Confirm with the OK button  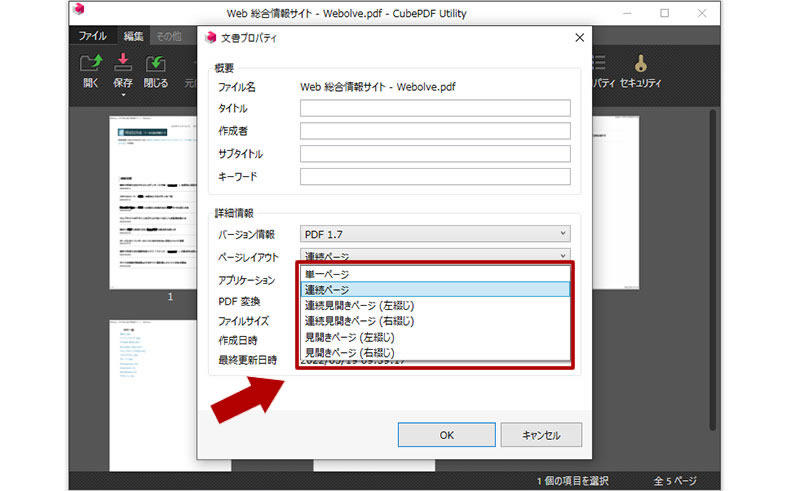pos(446,435)
